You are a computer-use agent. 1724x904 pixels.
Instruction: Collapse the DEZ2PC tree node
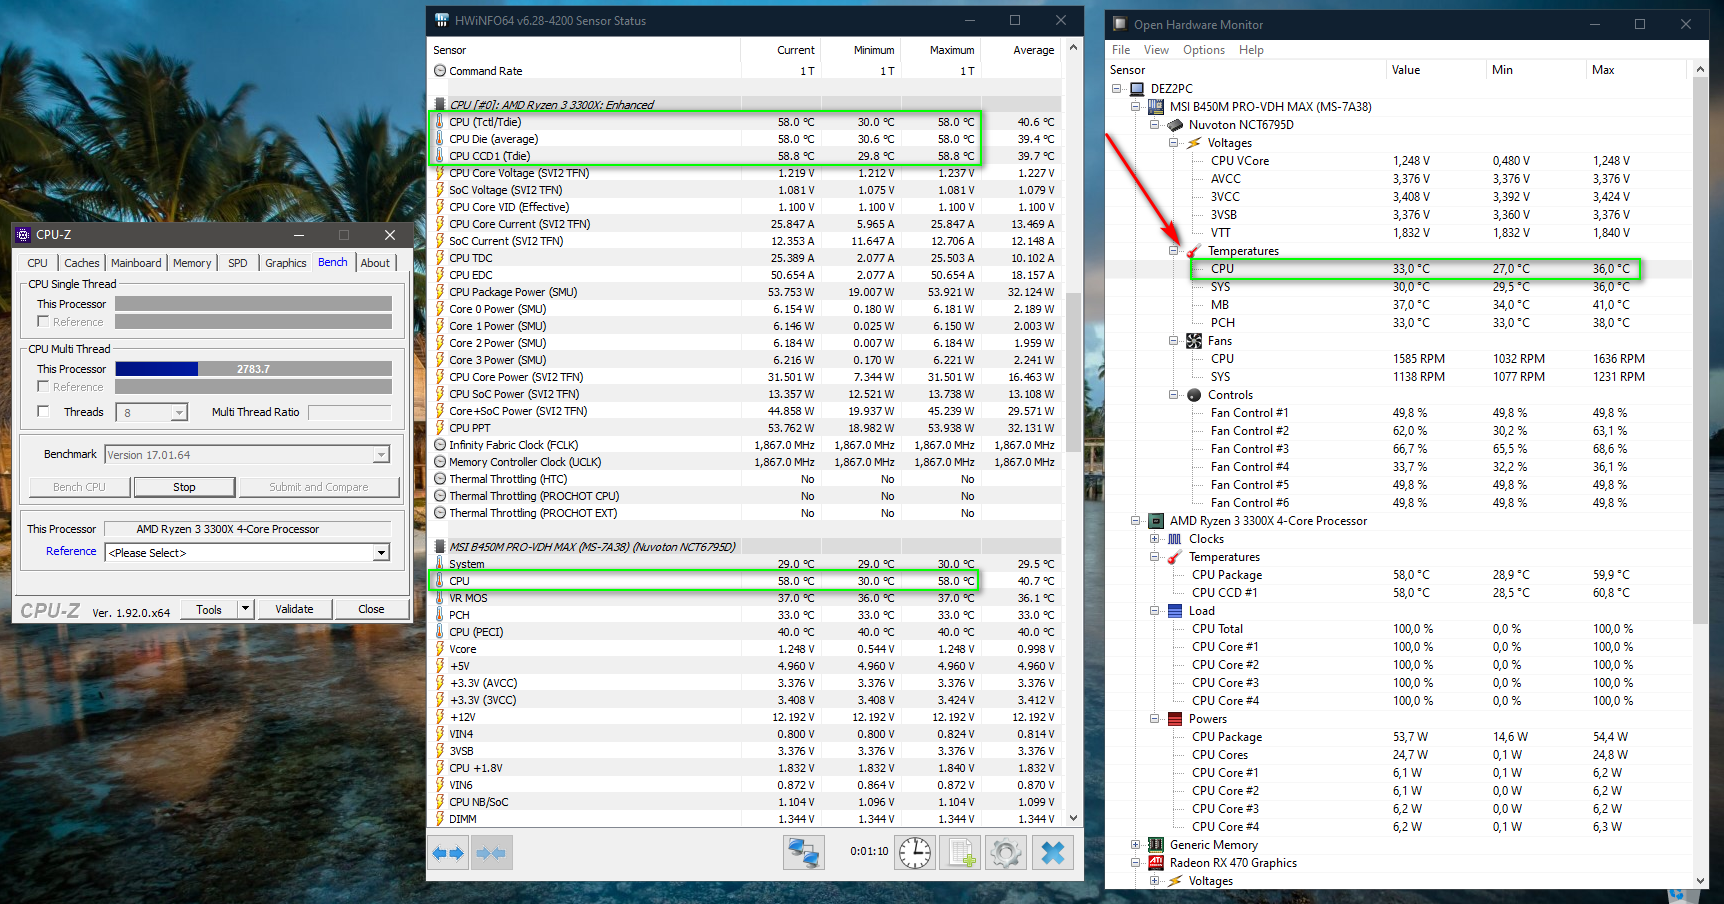coord(1117,89)
